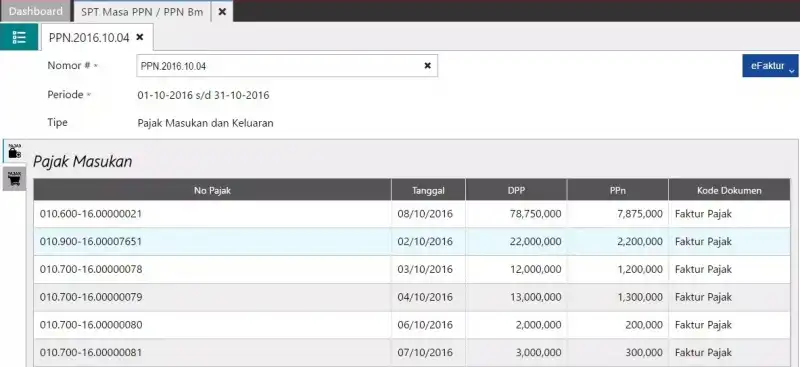The height and width of the screenshot is (367, 800).
Task: Select row 010.600-16.00000021
Action: [x=412, y=214]
